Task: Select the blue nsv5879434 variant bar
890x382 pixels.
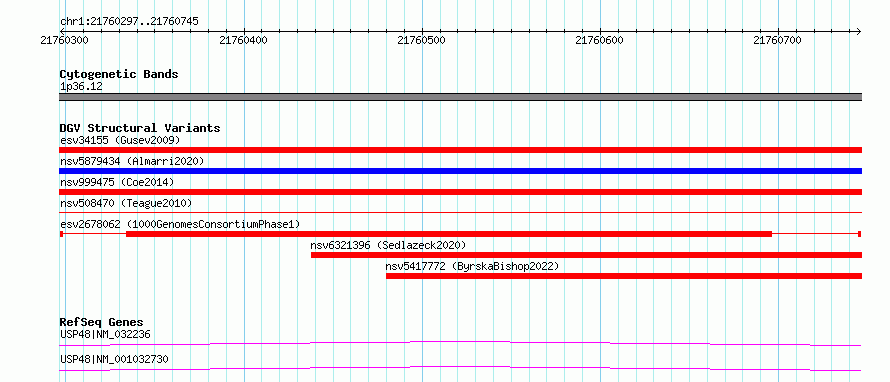Action: pyautogui.click(x=460, y=171)
